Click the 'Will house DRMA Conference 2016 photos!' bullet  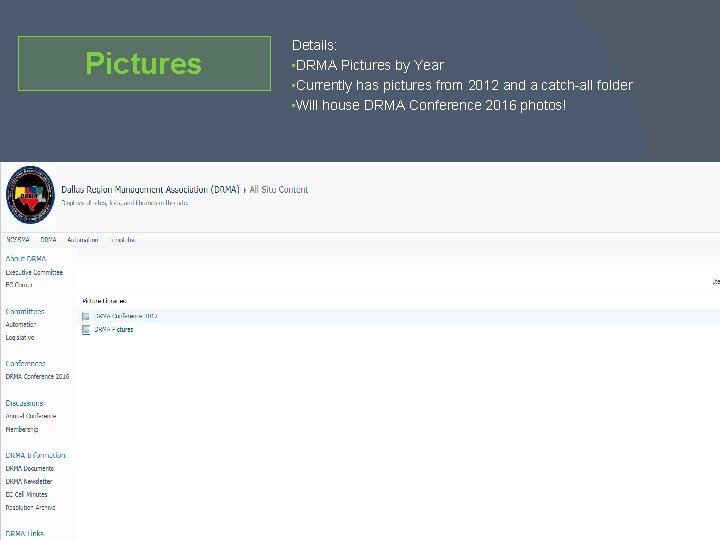pos(429,105)
